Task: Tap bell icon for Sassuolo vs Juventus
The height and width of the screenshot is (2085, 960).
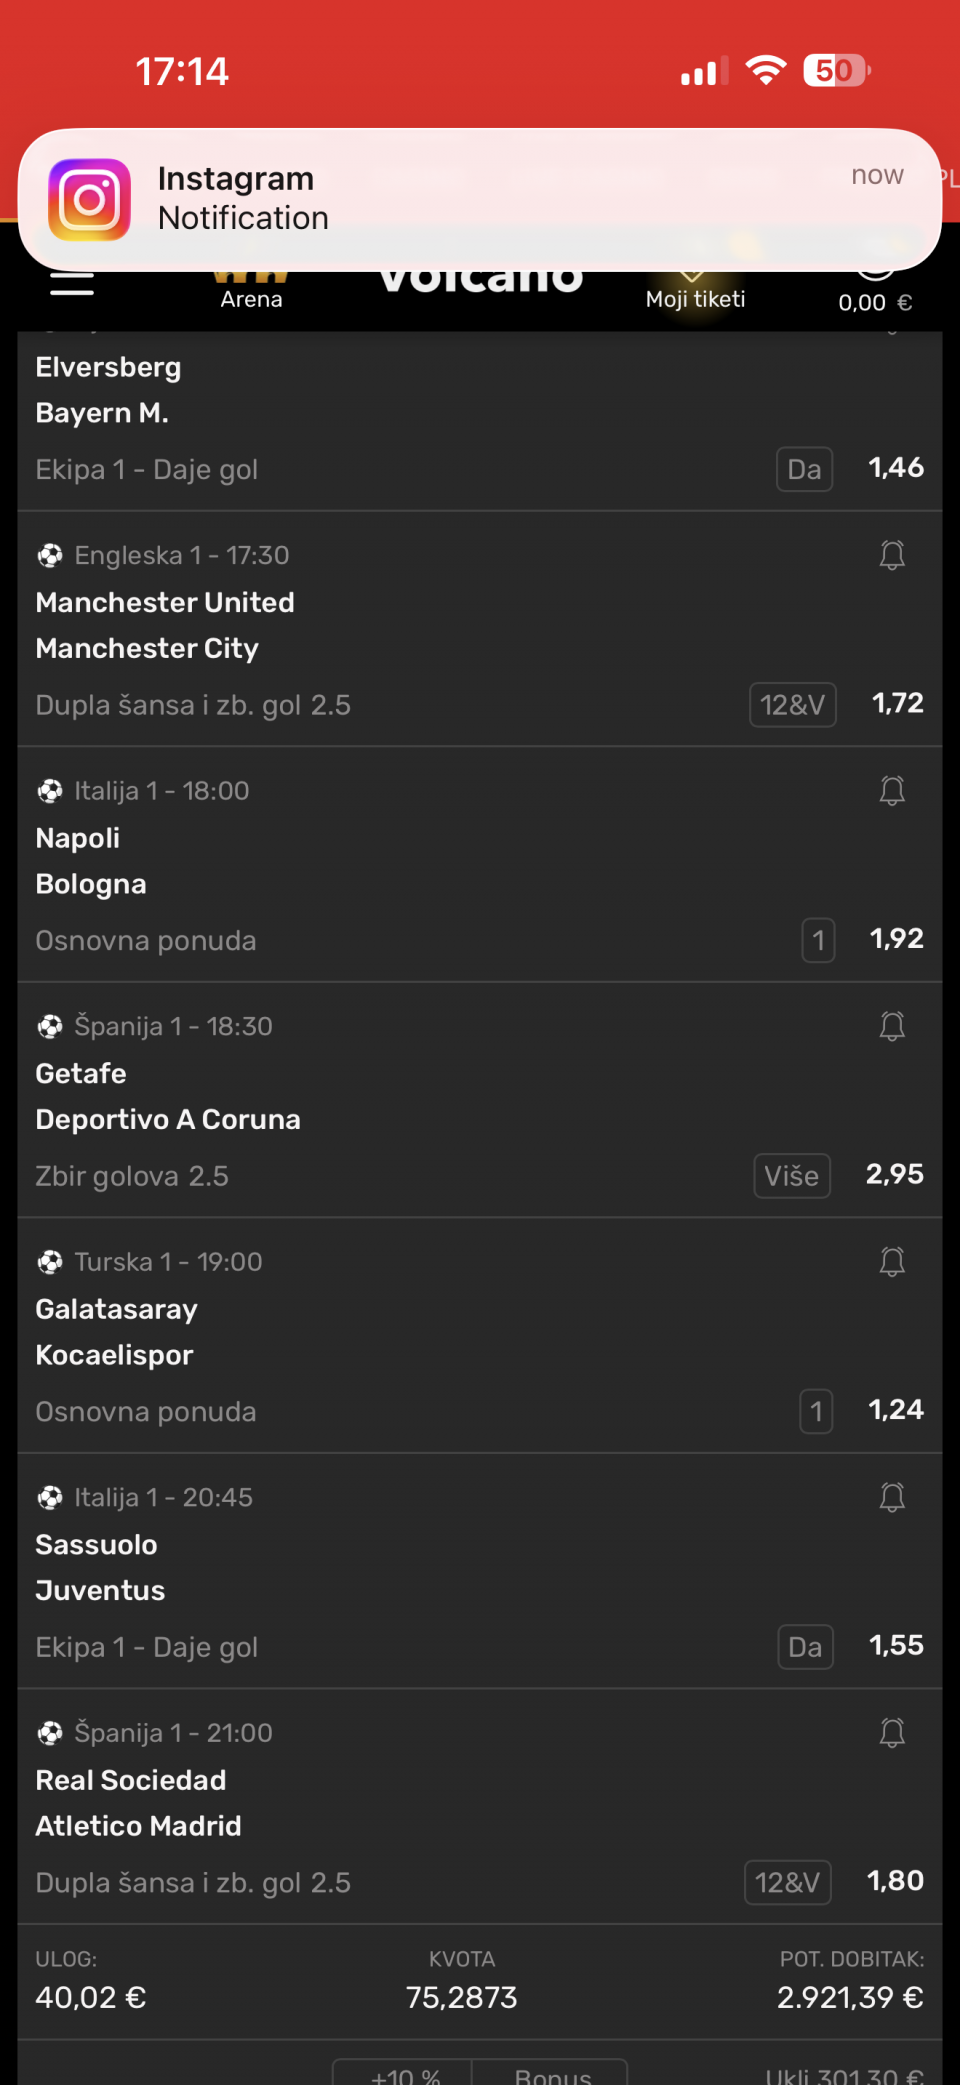Action: 892,1497
